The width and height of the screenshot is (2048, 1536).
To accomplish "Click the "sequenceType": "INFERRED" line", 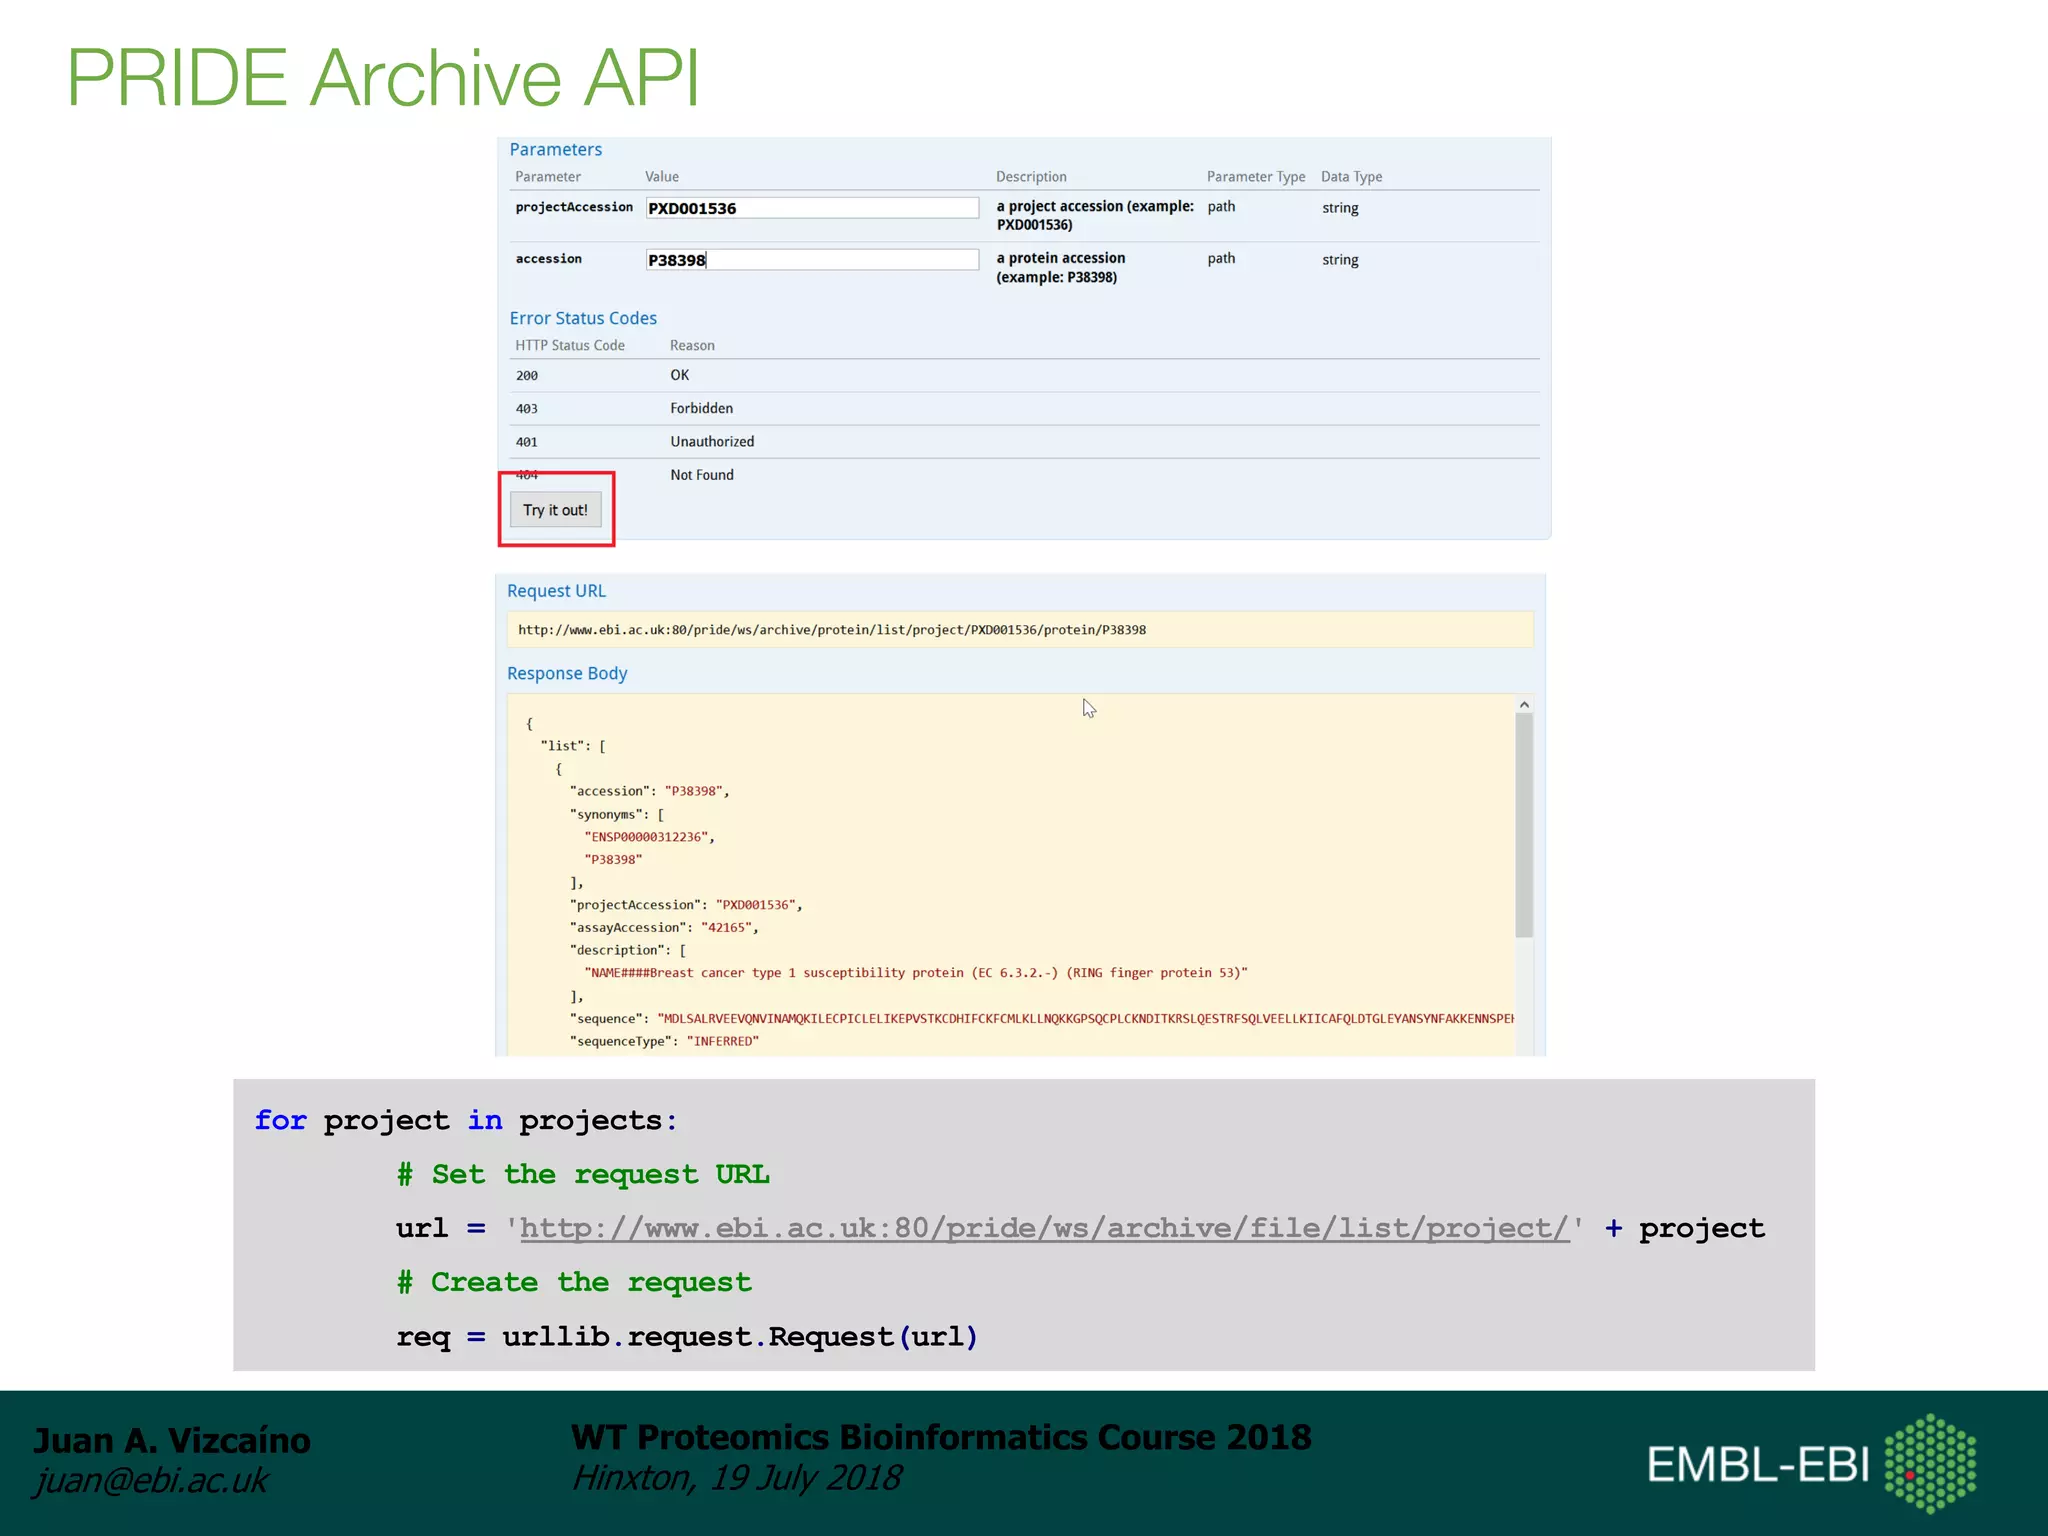I will point(664,1041).
